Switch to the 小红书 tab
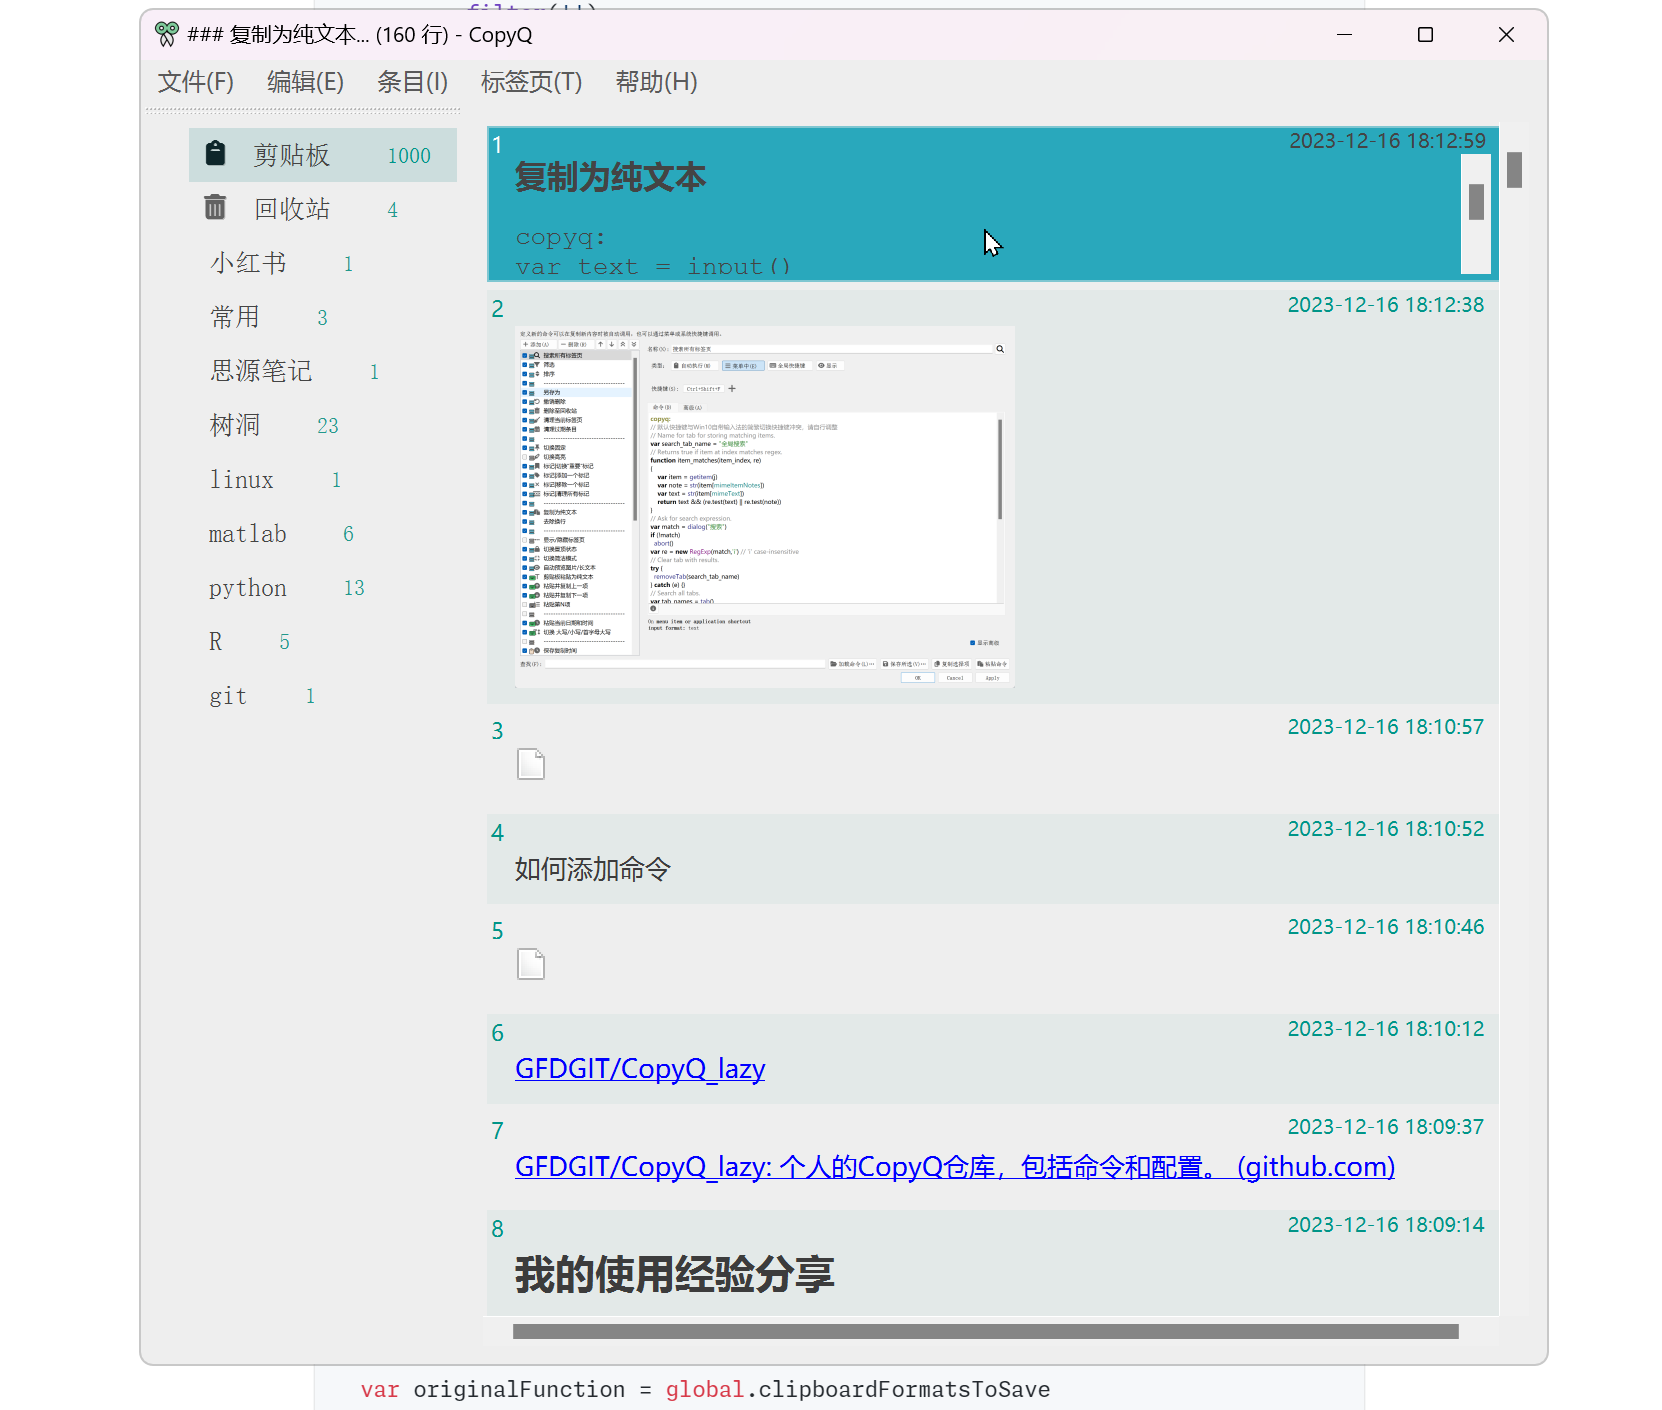 pos(248,263)
